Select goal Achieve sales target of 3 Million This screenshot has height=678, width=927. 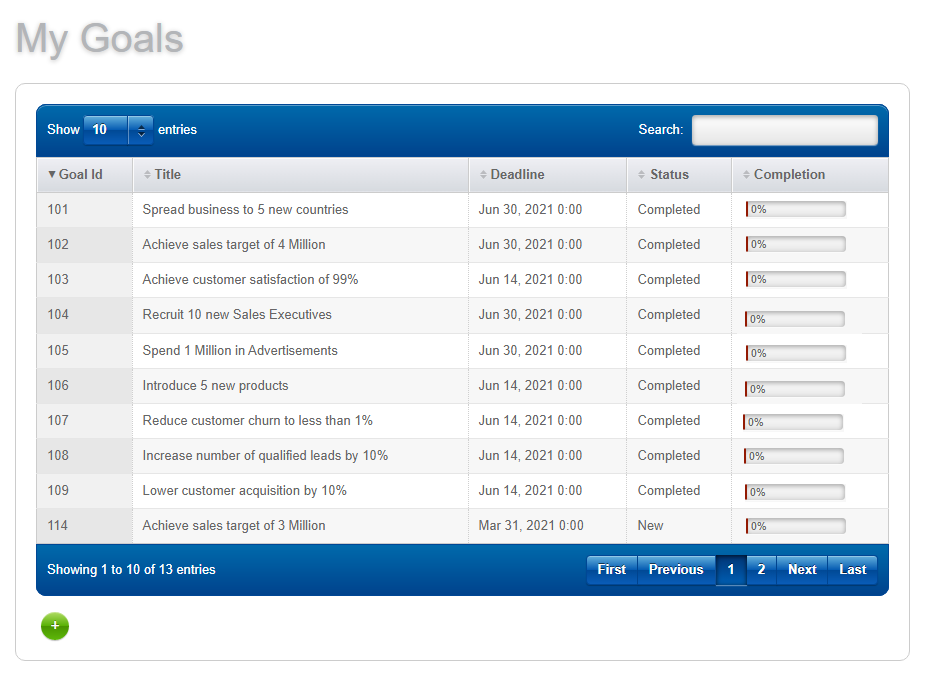pos(234,526)
